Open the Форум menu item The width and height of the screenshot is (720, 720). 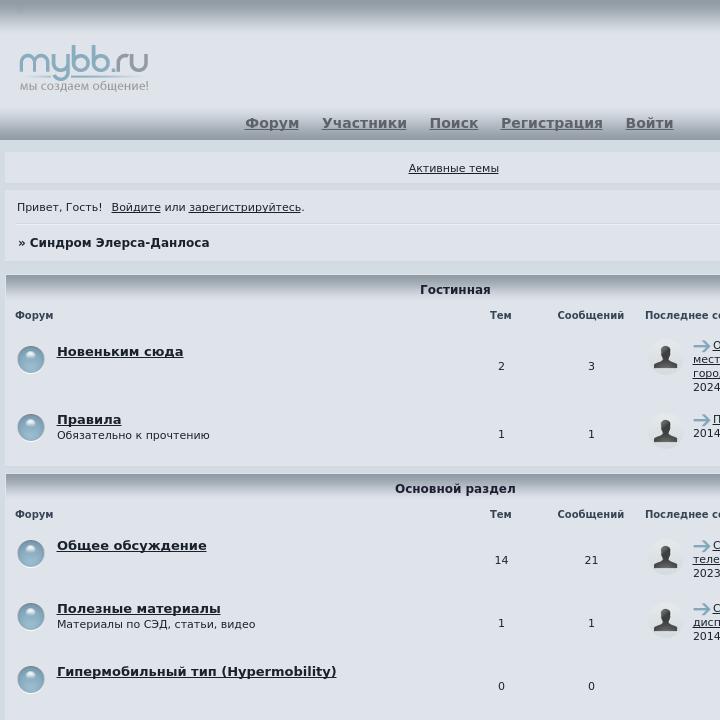point(272,123)
